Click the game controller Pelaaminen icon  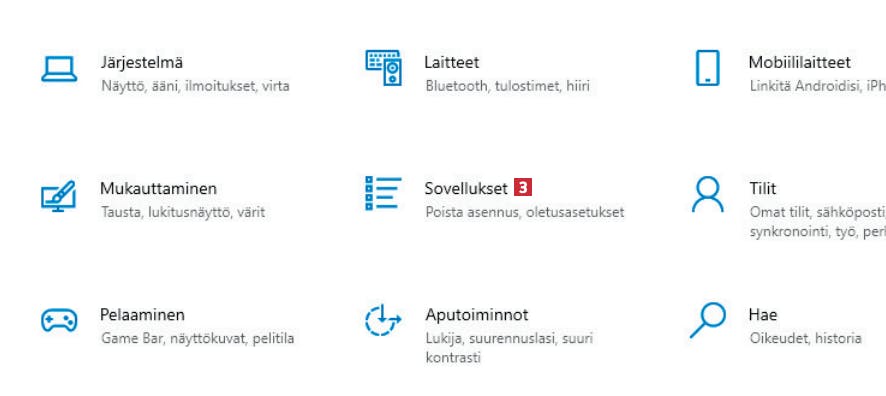tap(59, 320)
